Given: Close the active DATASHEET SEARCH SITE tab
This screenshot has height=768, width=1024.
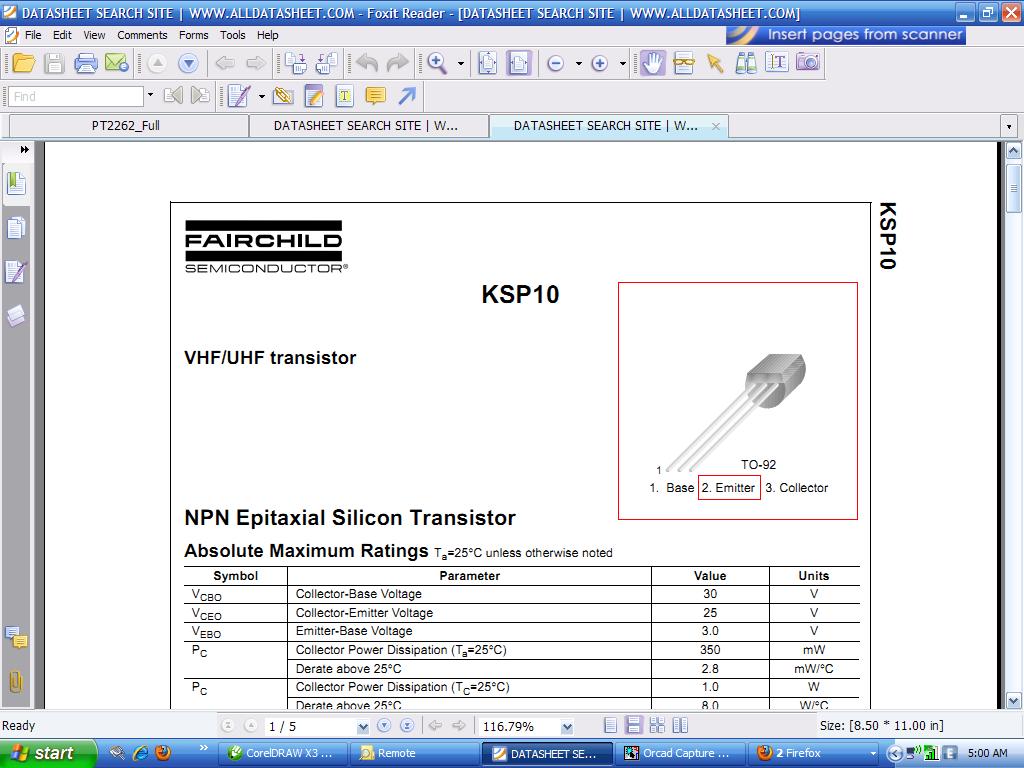Looking at the screenshot, I should (716, 127).
